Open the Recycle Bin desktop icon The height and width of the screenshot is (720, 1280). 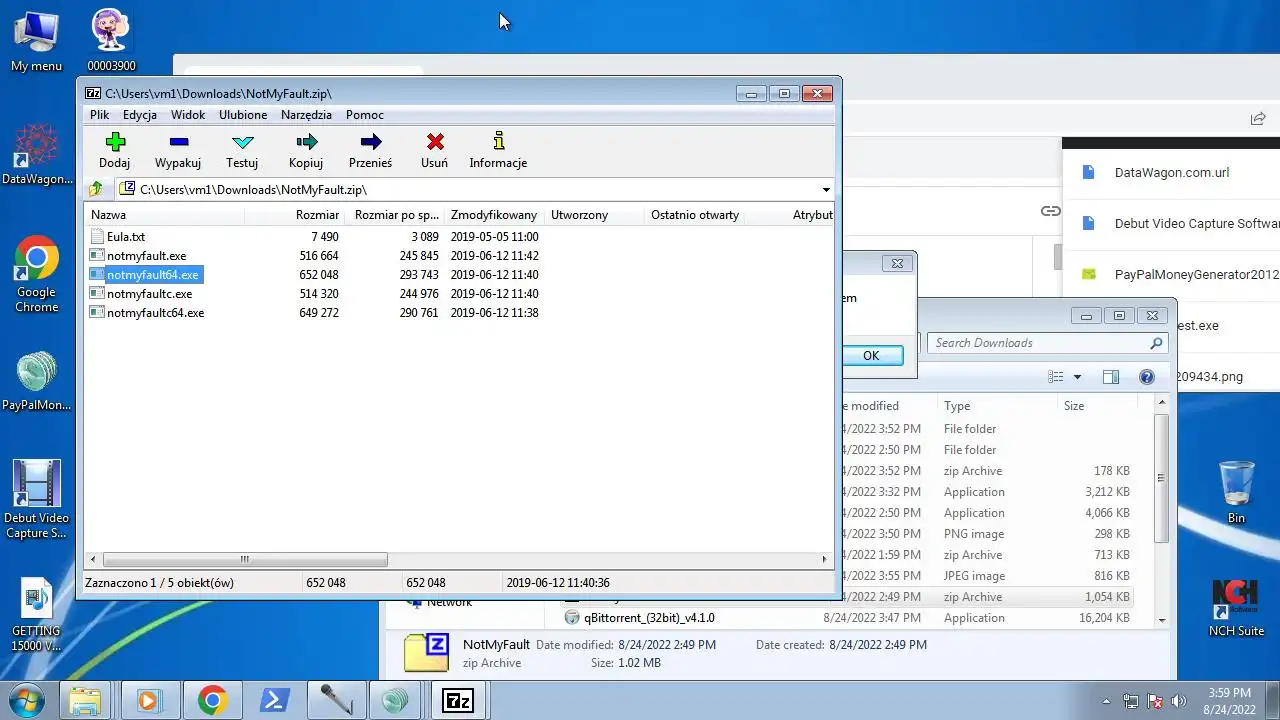(x=1237, y=492)
